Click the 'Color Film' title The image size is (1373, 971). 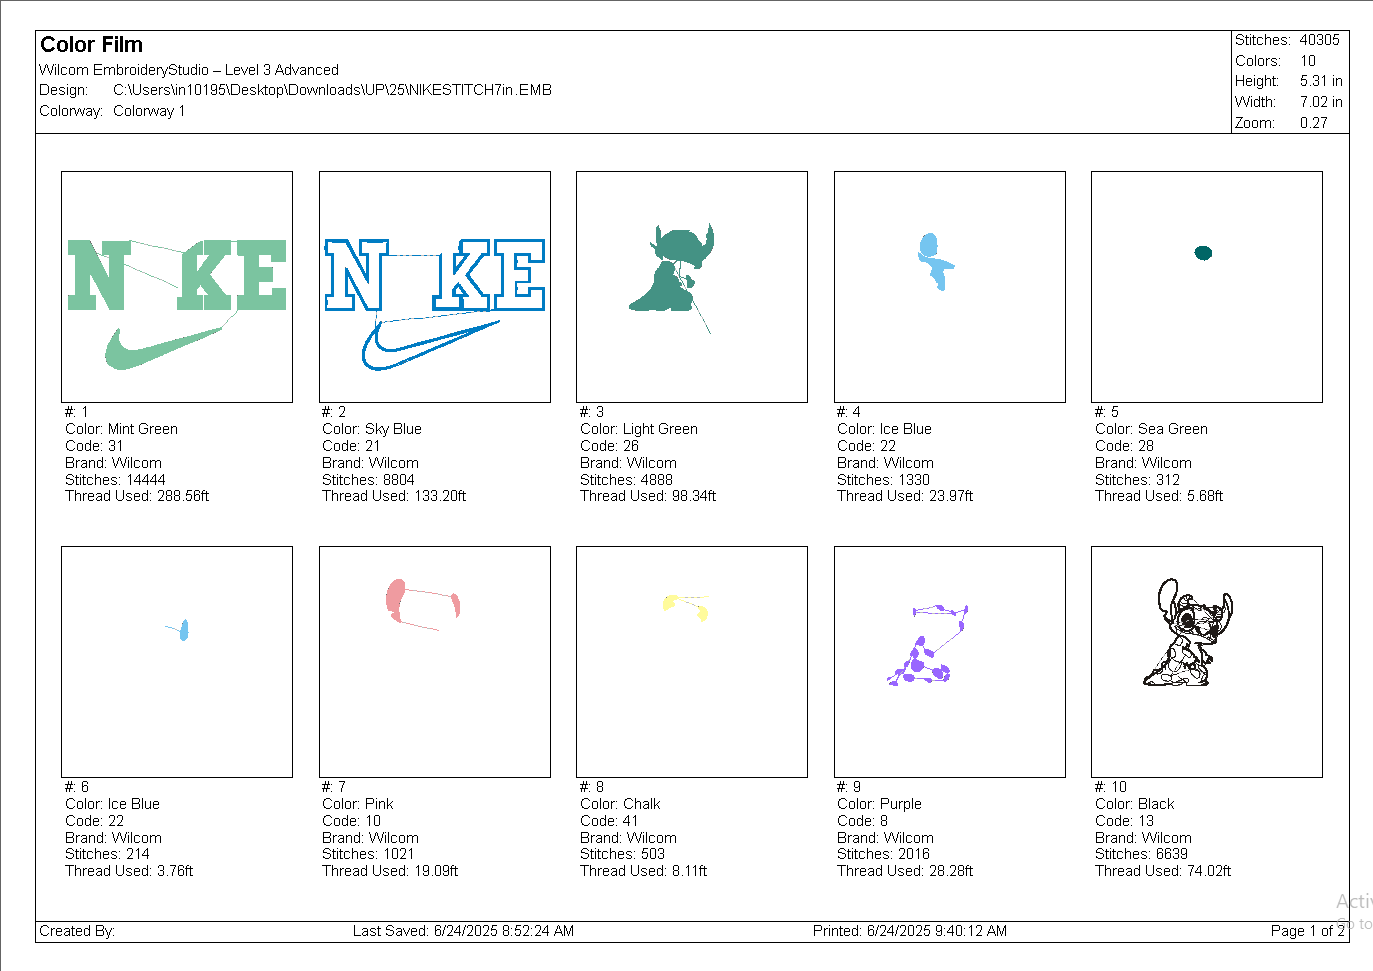pyautogui.click(x=91, y=45)
